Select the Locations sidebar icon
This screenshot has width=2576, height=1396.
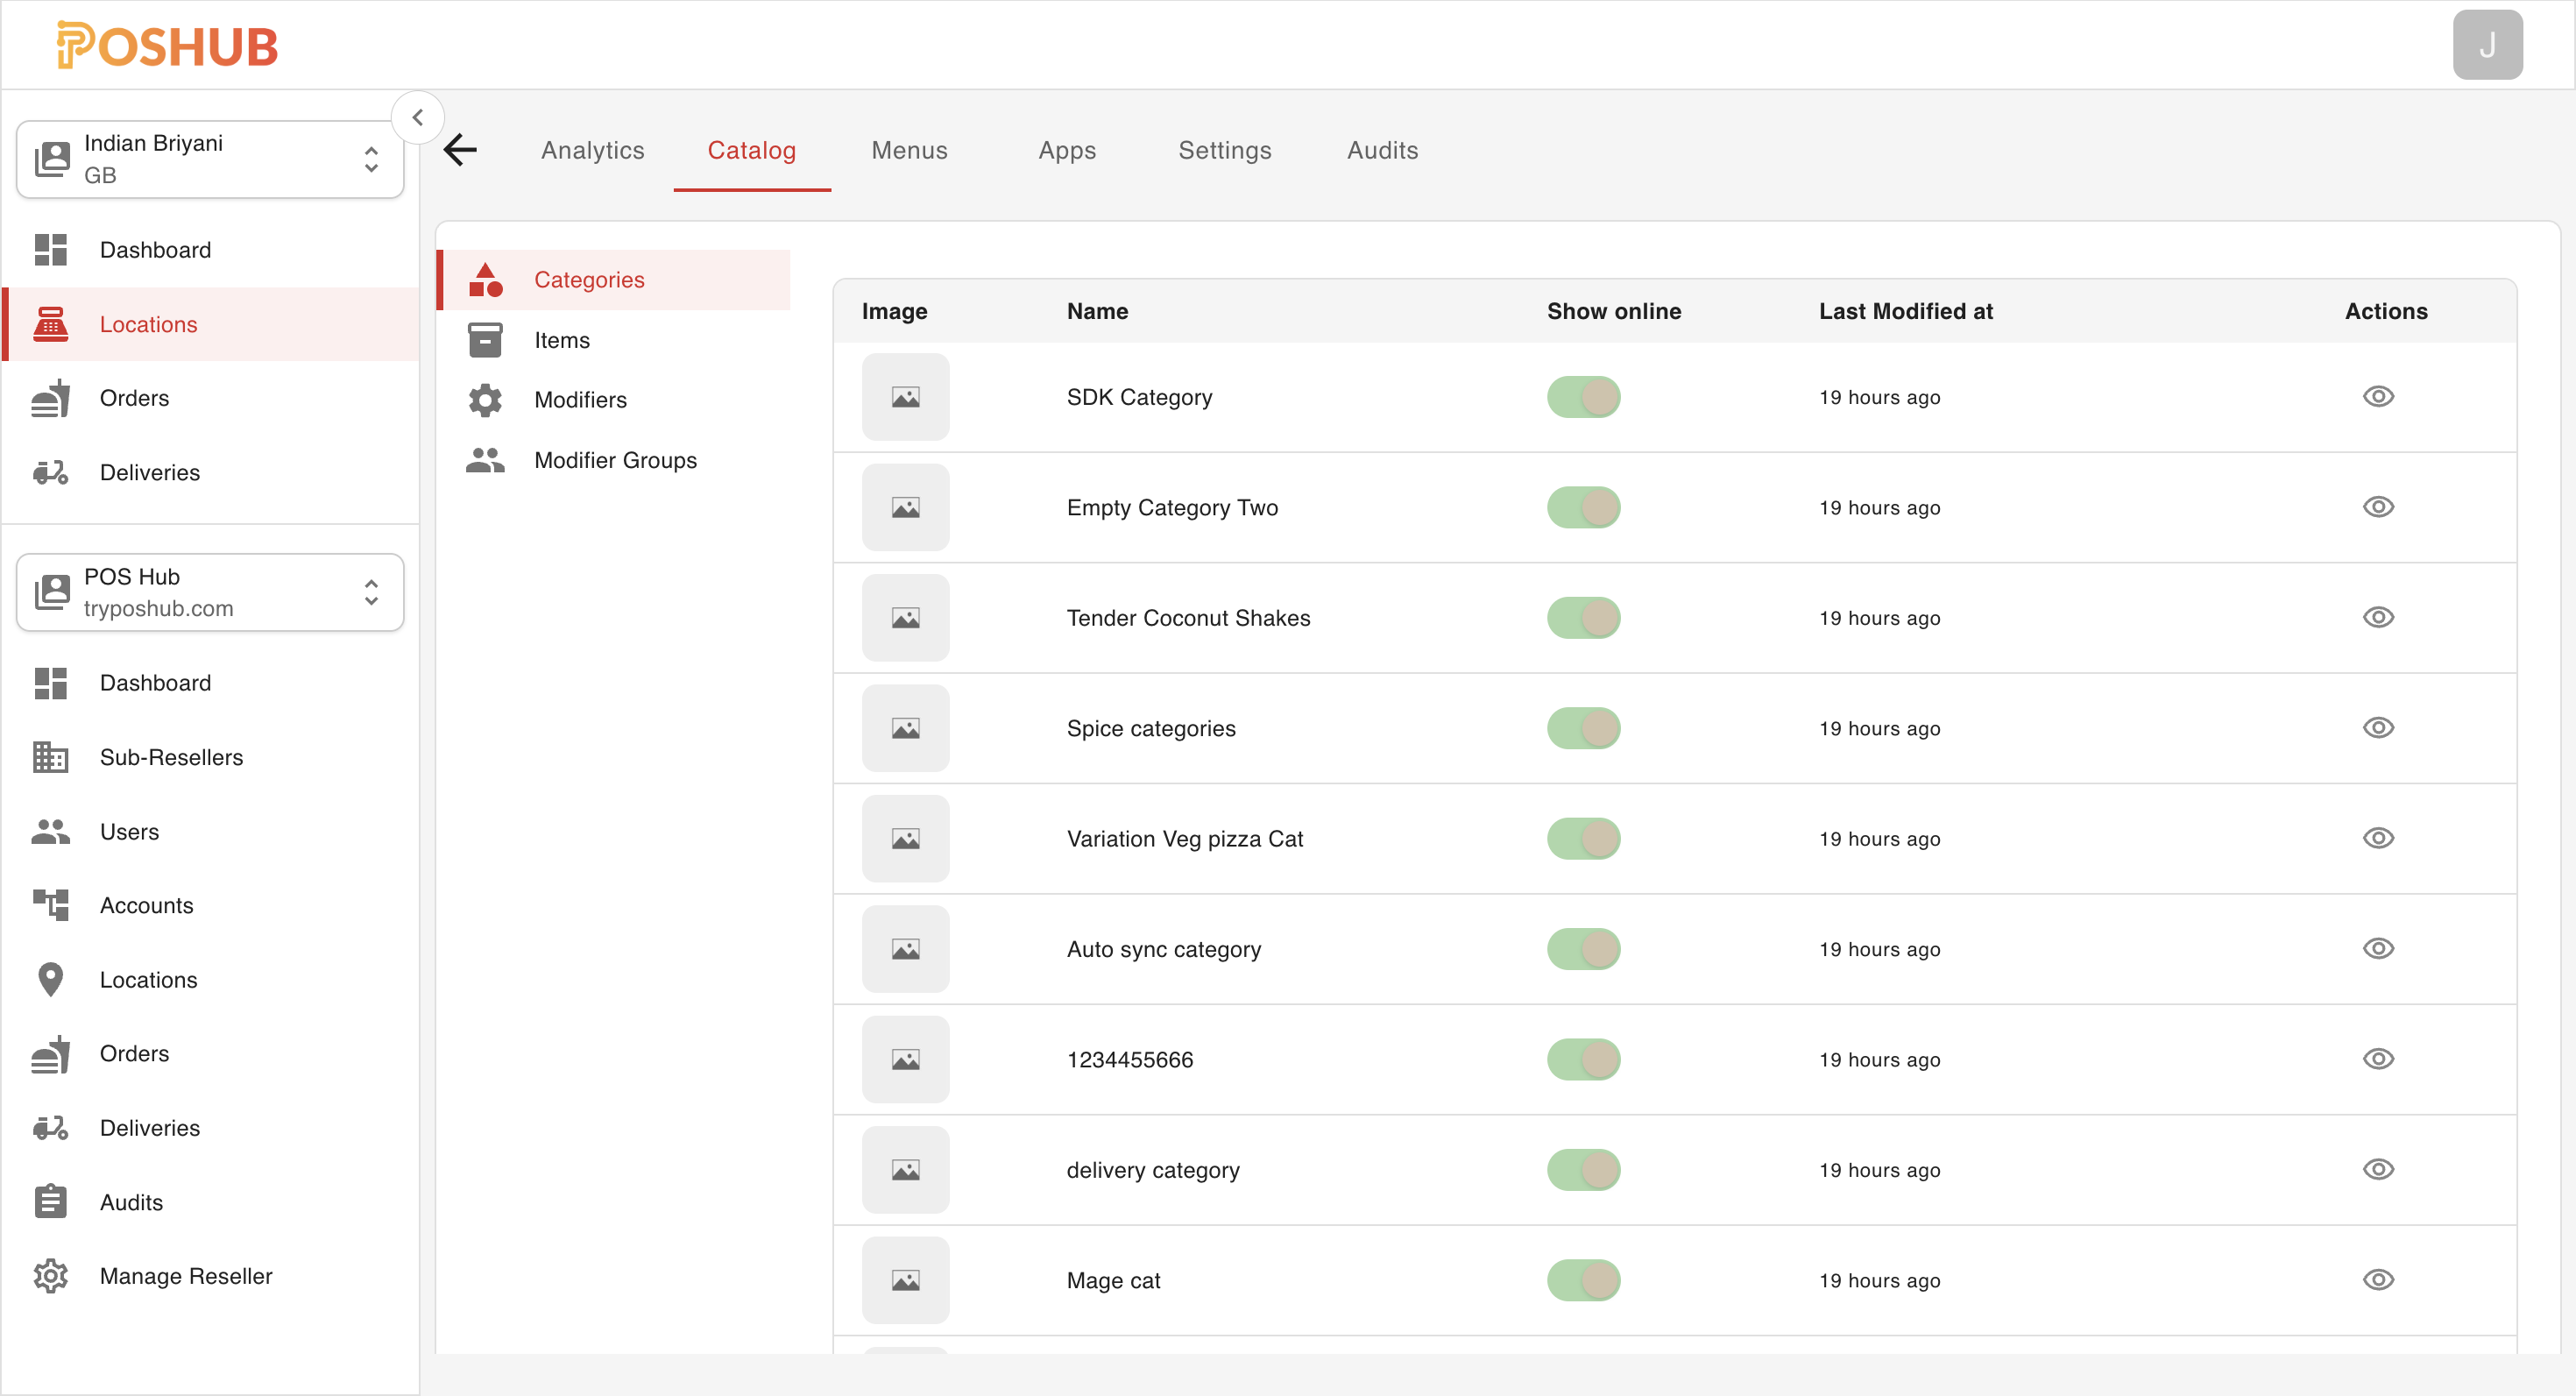pos(51,324)
